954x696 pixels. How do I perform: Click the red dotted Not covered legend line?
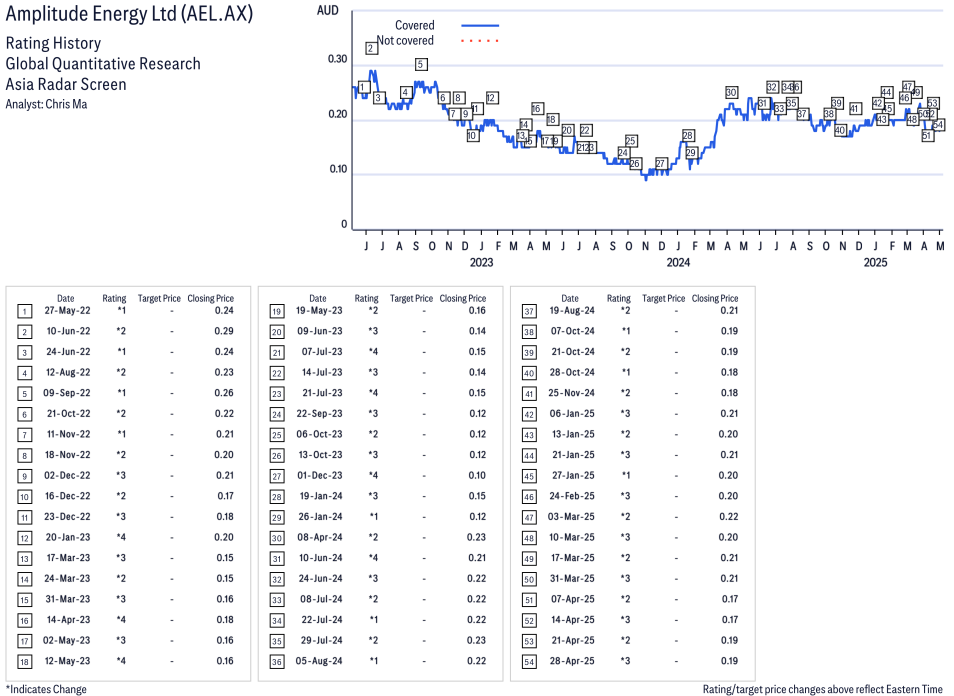(x=480, y=41)
